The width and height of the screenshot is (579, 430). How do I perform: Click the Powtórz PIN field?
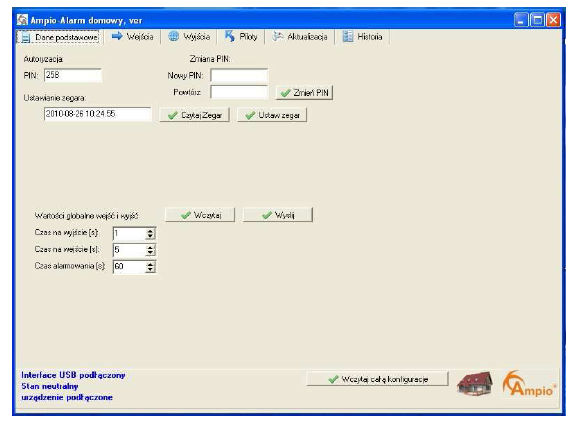239,92
